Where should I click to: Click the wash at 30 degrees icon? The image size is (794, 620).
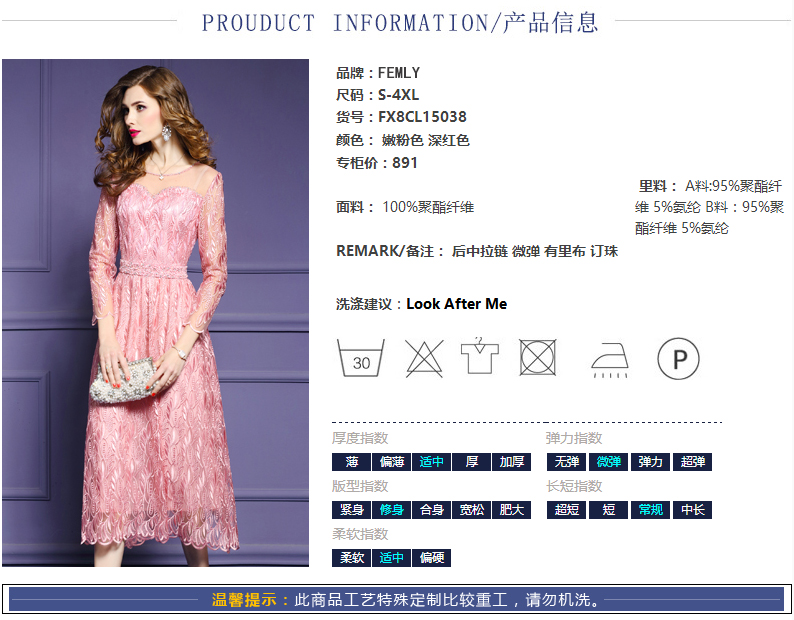click(x=361, y=358)
